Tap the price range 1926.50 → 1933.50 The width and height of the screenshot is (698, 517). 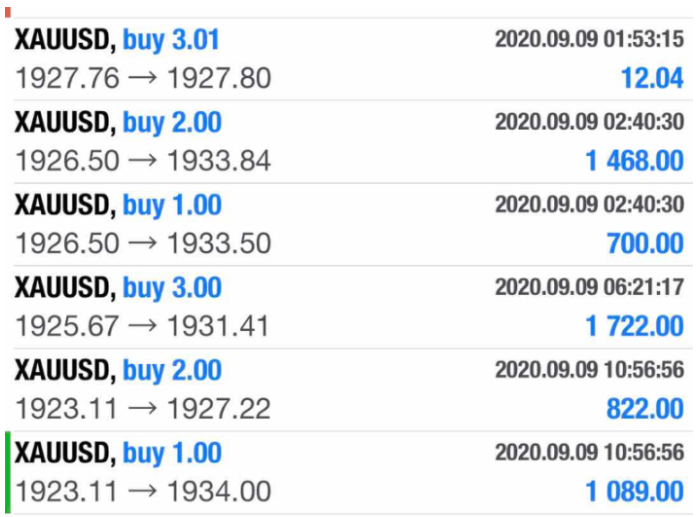tap(144, 243)
